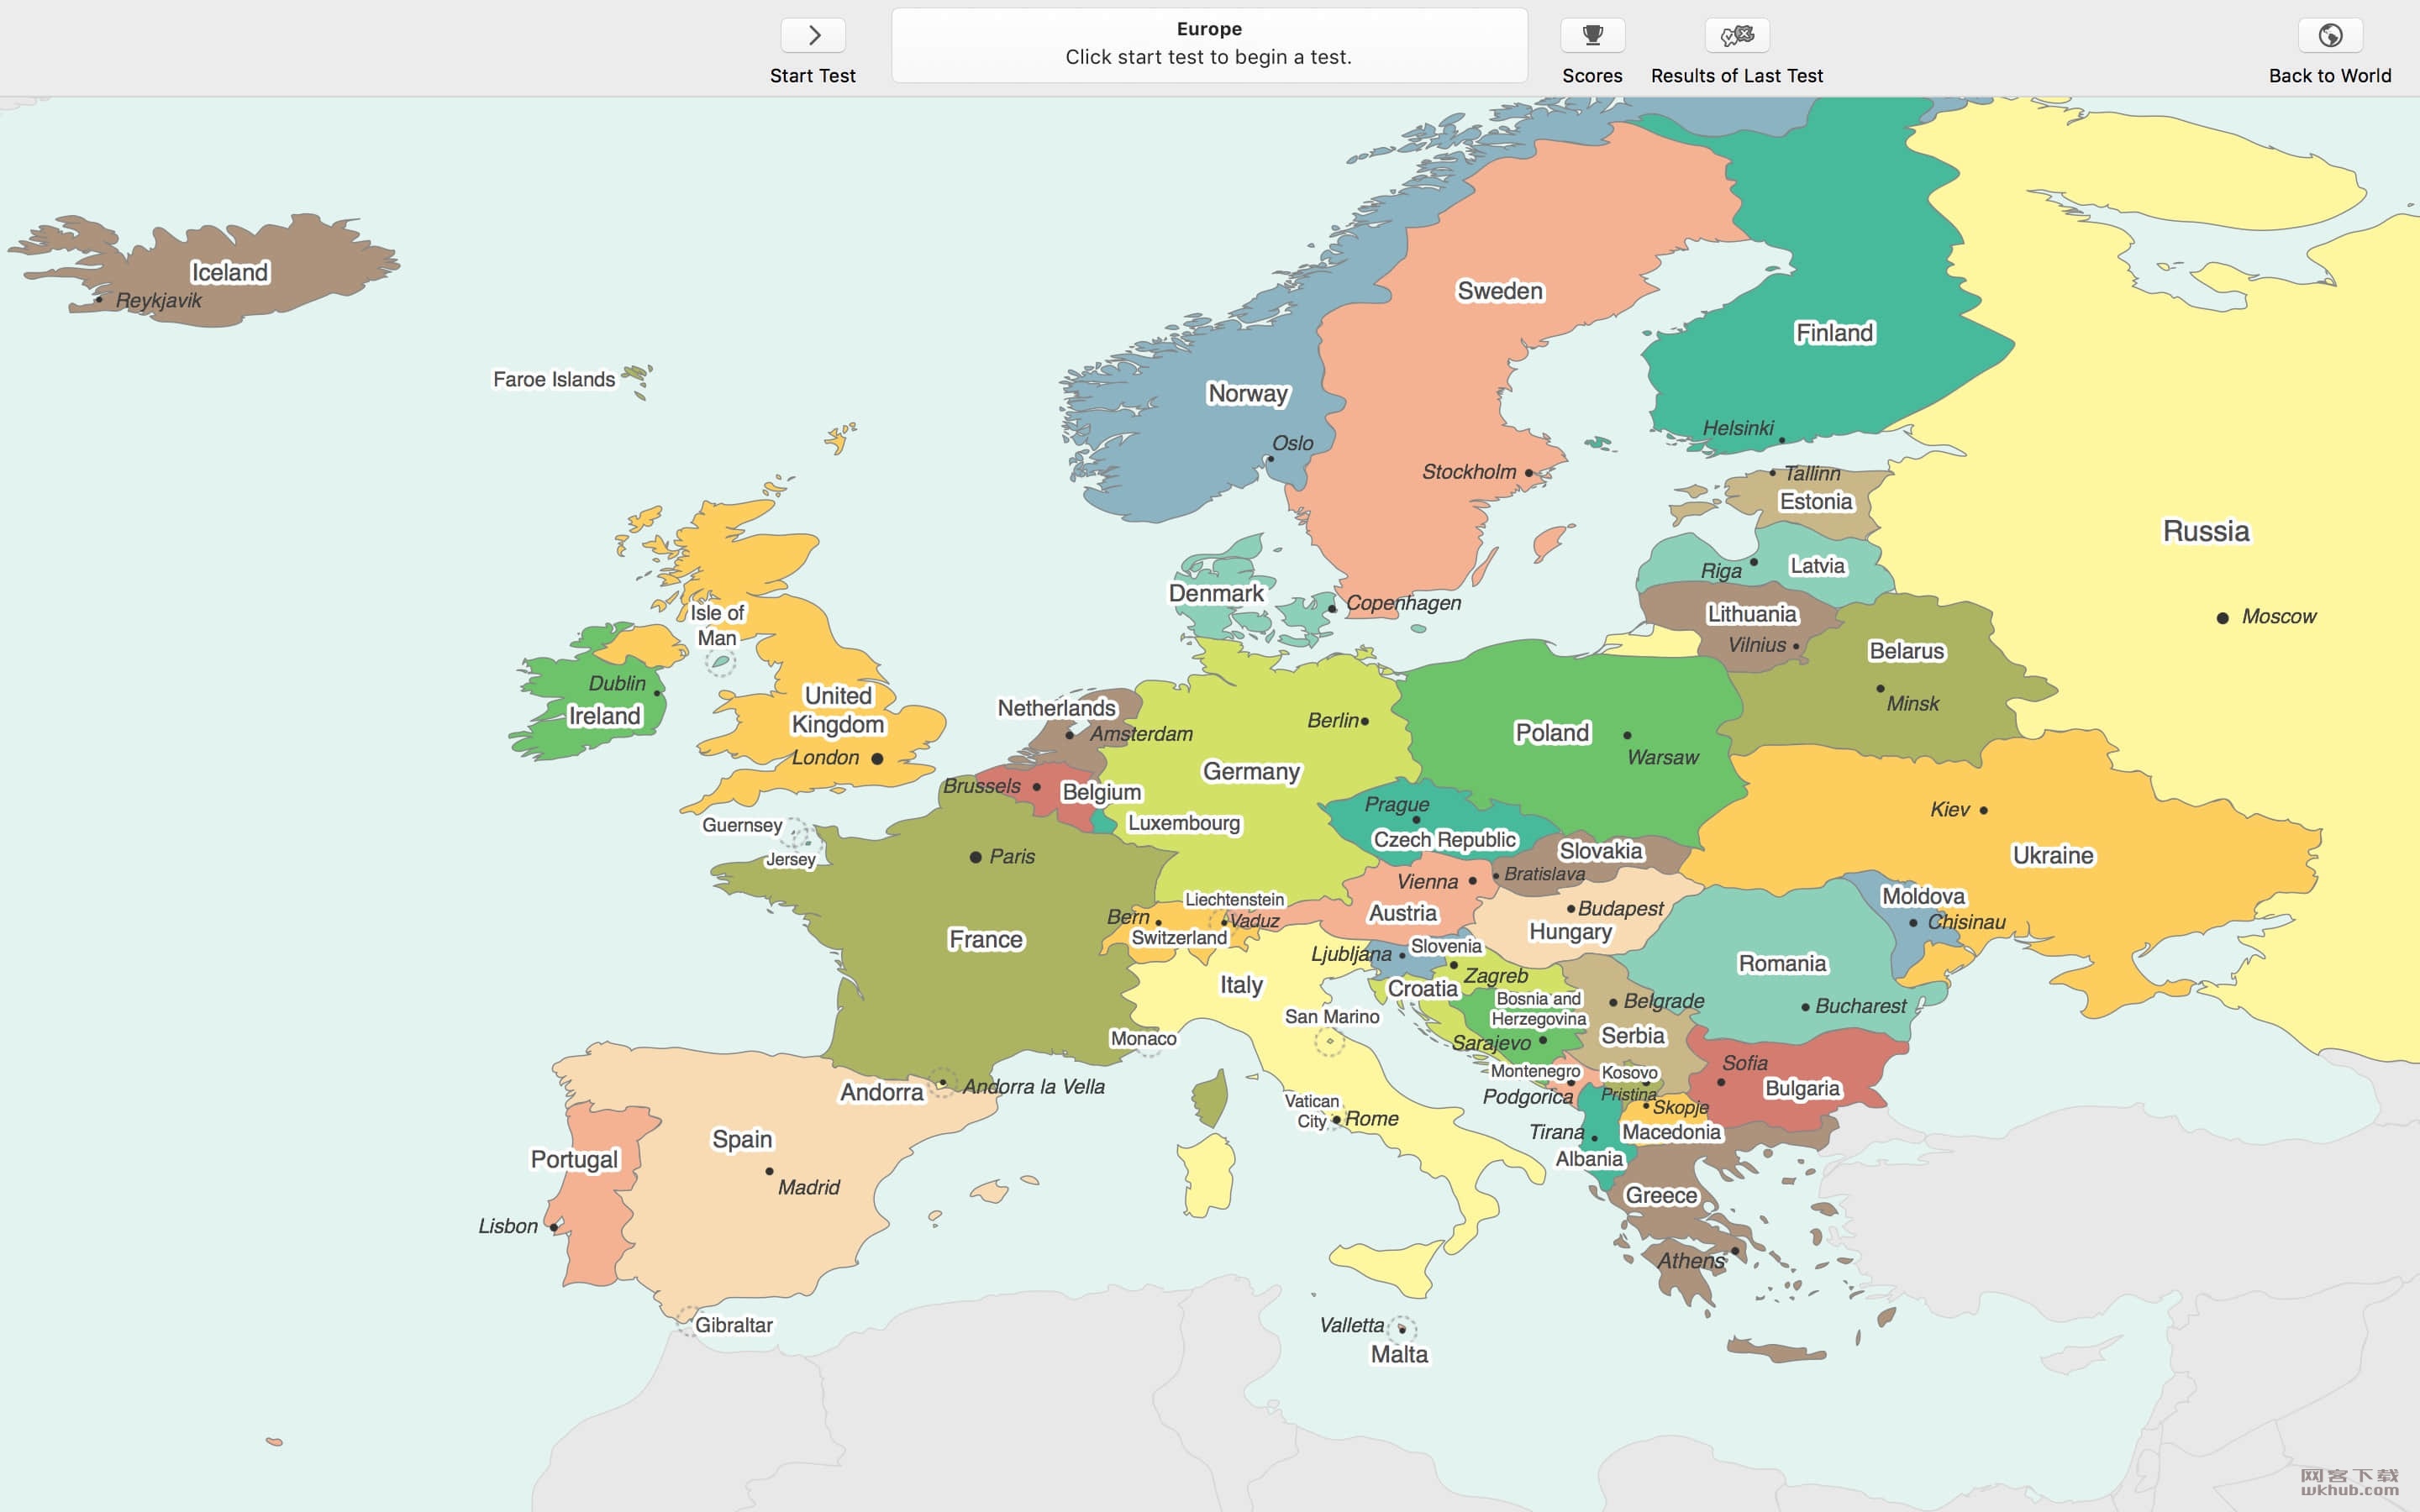This screenshot has height=1512, width=2420.
Task: Click the Oslo capital label
Action: click(x=1292, y=444)
